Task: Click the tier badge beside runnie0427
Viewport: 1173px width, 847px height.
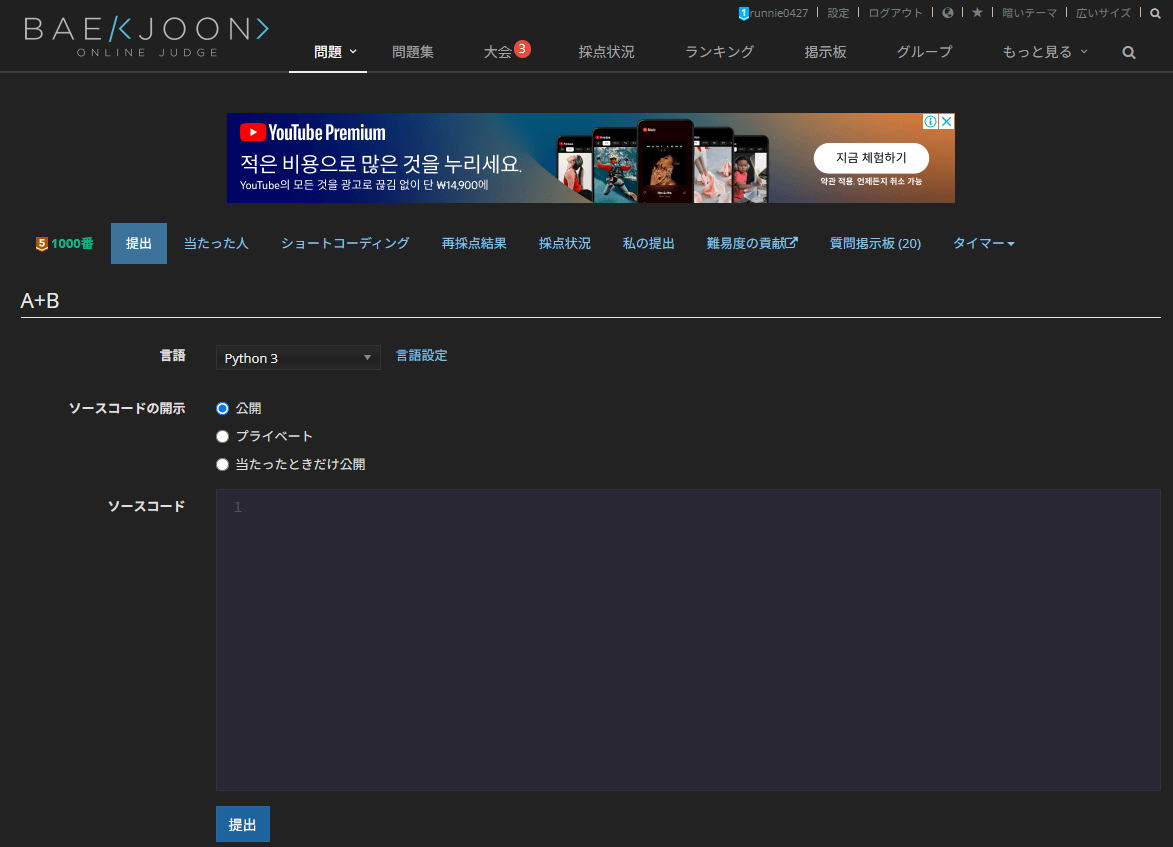Action: pyautogui.click(x=742, y=13)
